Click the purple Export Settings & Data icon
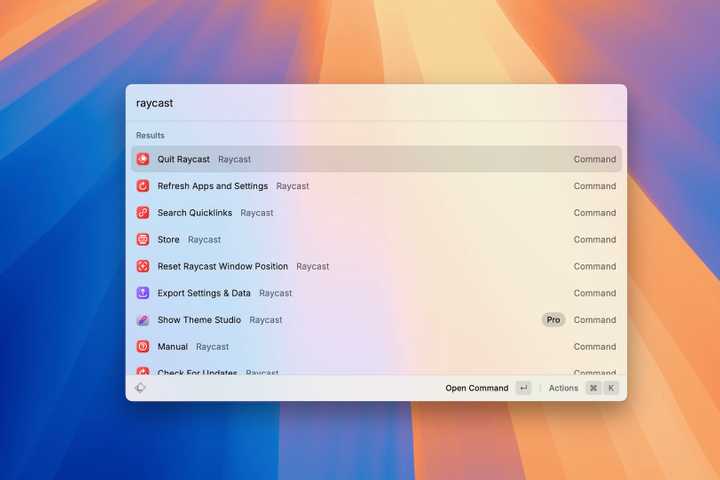720x480 pixels. (x=143, y=293)
